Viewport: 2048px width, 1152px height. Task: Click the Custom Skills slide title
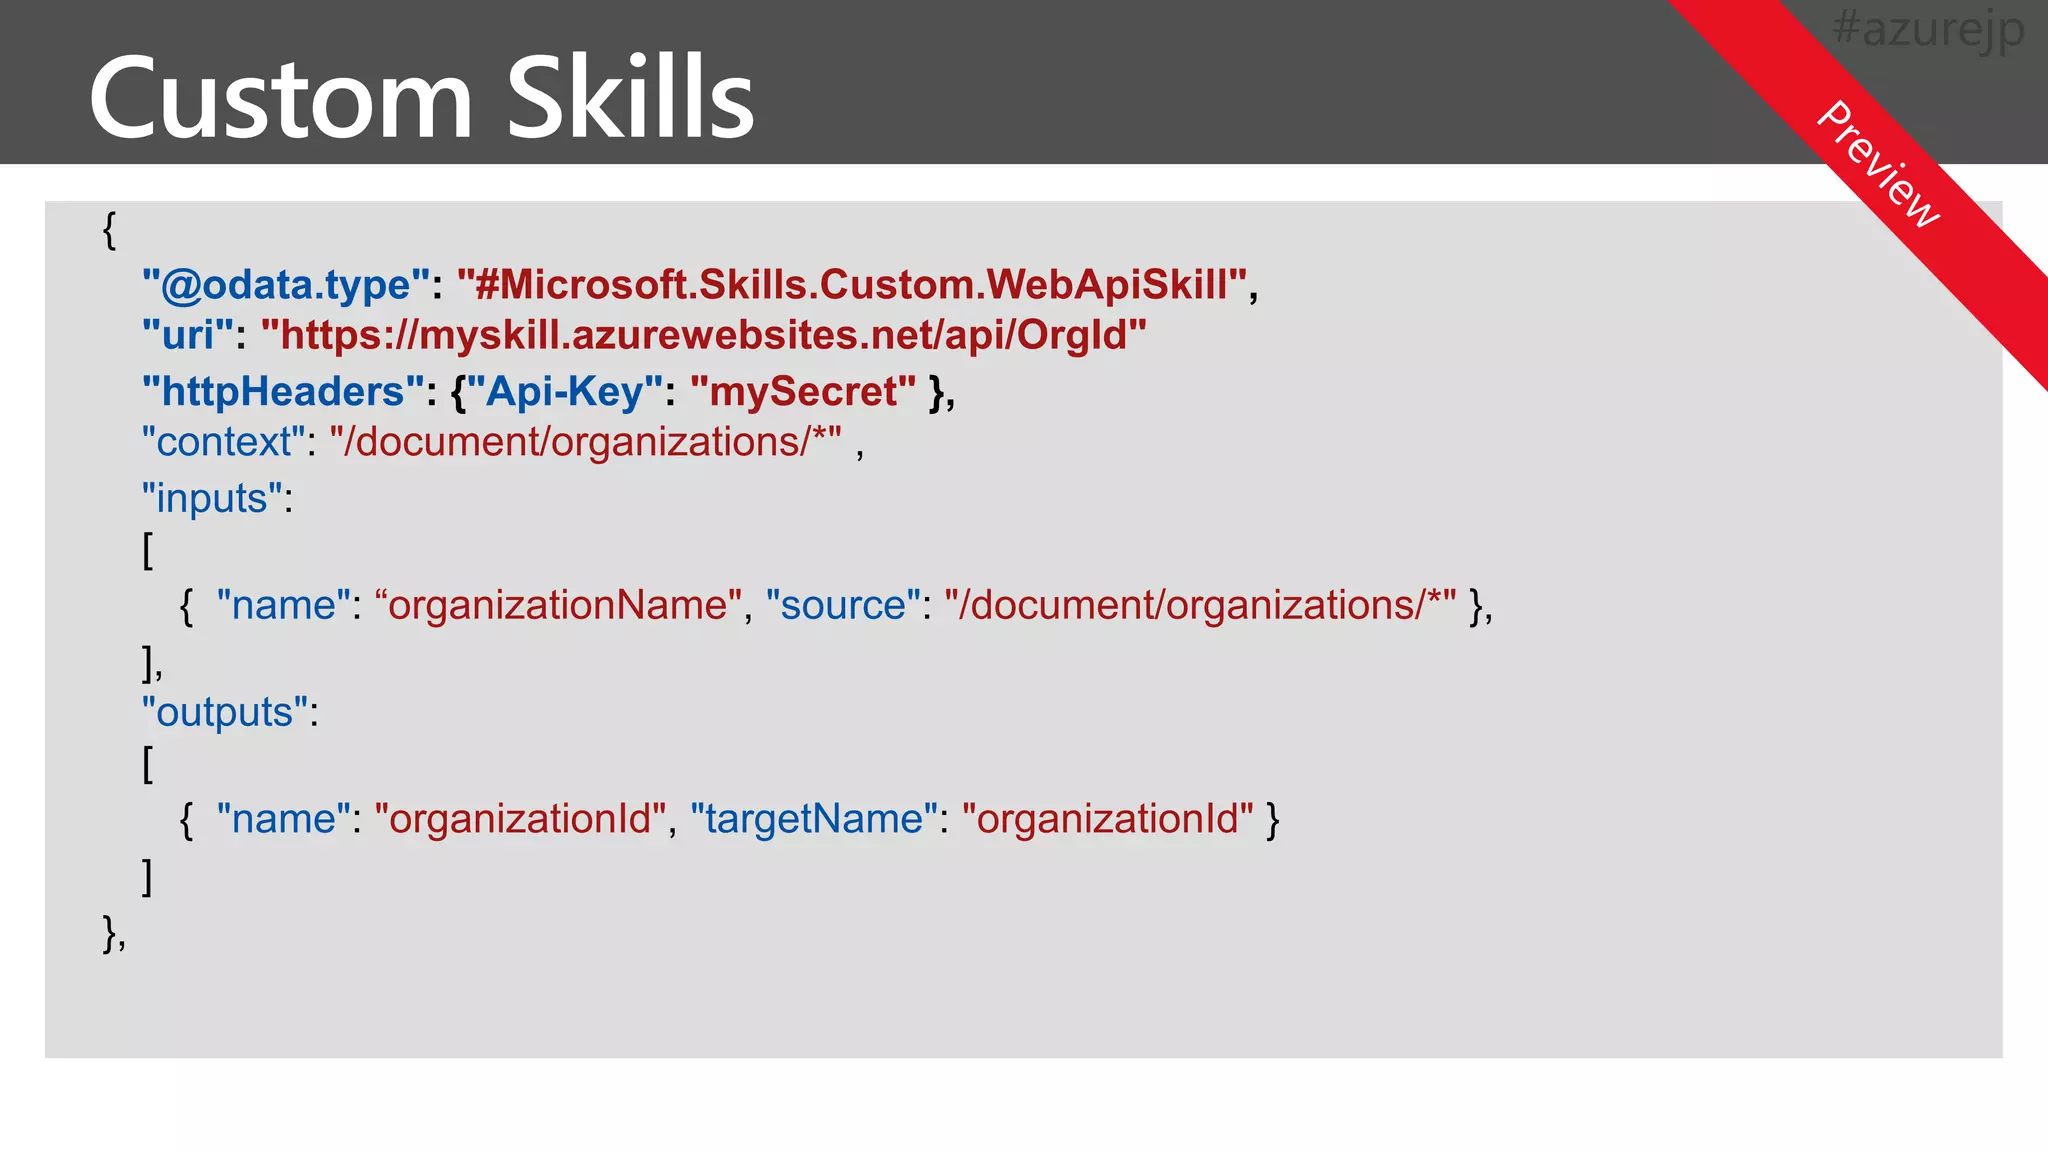click(420, 97)
